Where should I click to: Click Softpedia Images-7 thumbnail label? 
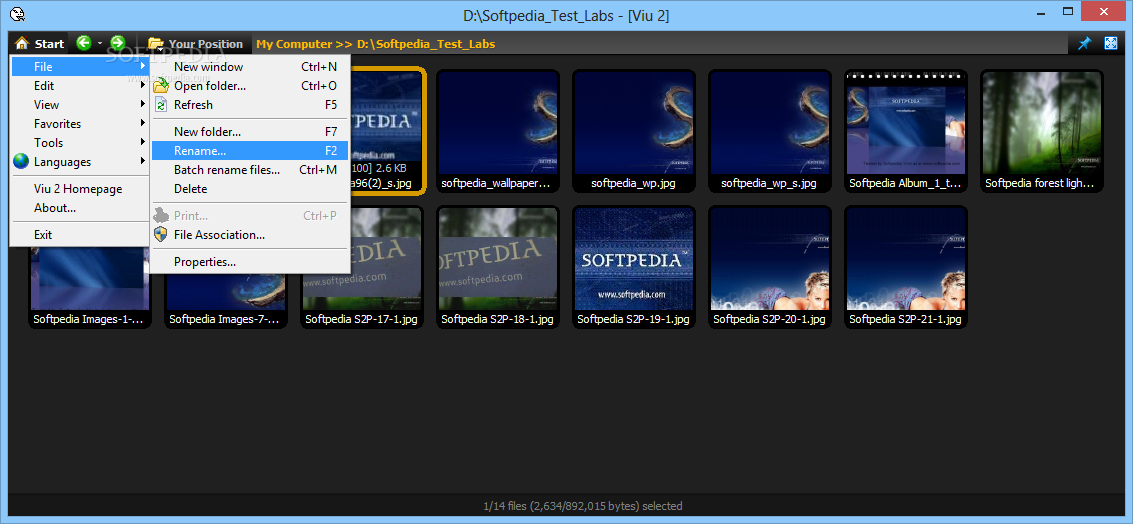[224, 318]
